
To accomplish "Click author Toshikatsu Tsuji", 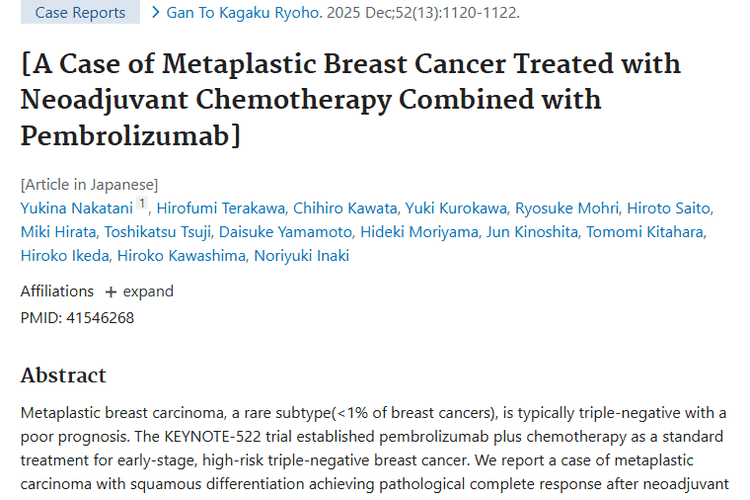I will click(x=156, y=232).
